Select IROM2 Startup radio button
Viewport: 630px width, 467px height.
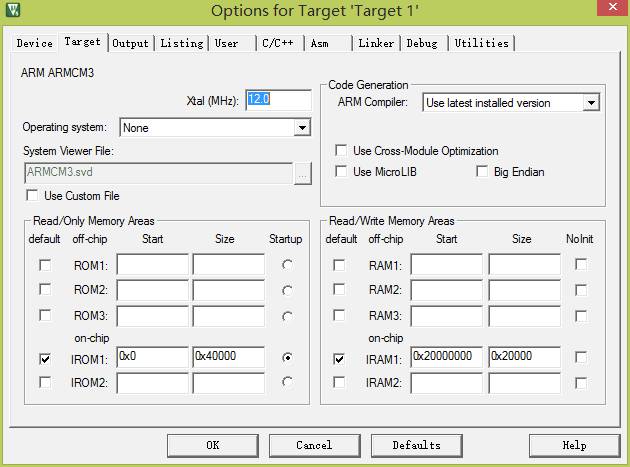click(x=287, y=382)
